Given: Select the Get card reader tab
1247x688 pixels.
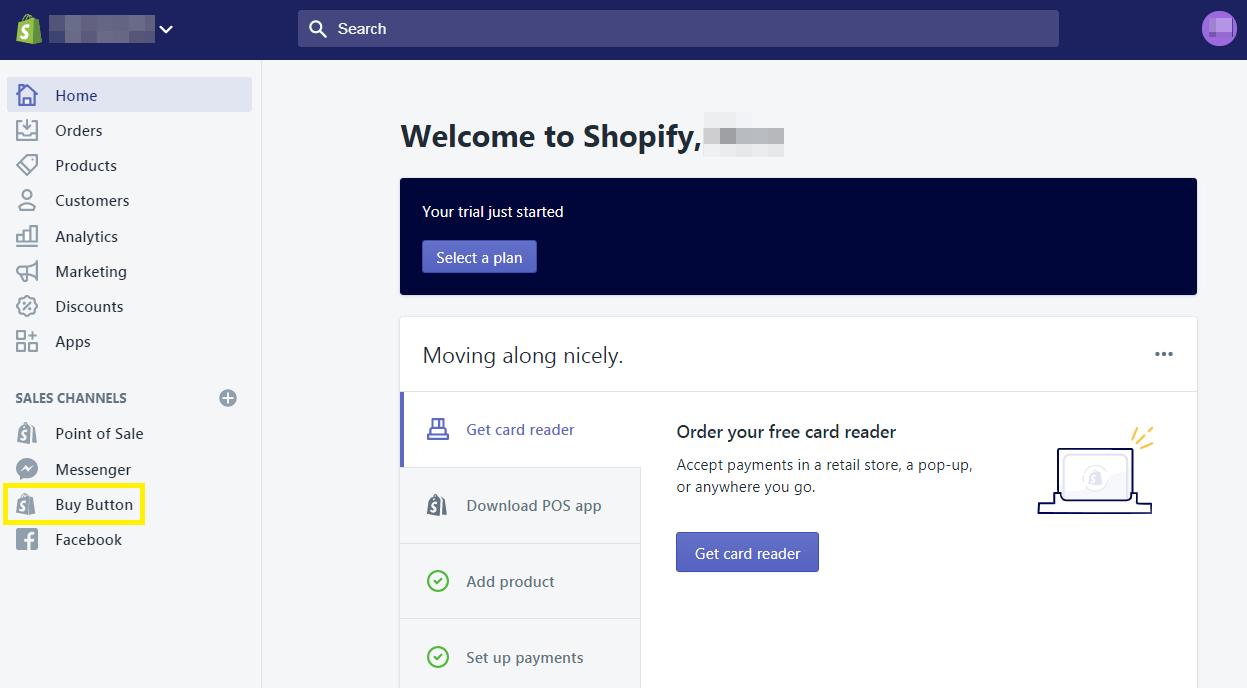Looking at the screenshot, I should point(521,430).
